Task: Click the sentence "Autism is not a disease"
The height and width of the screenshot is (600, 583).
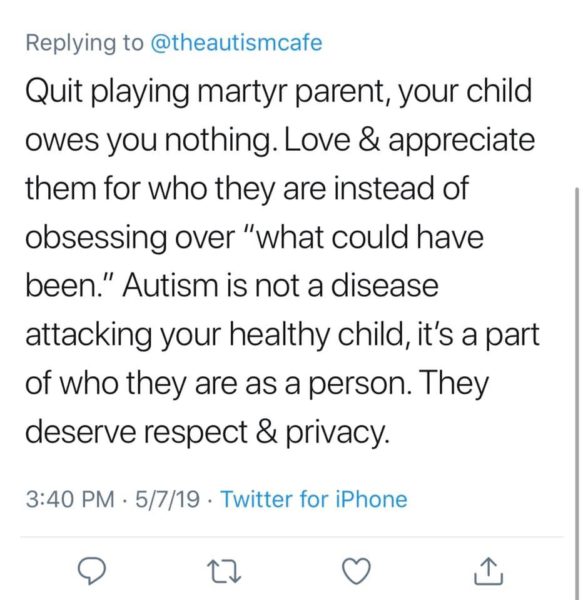Action: tap(280, 286)
